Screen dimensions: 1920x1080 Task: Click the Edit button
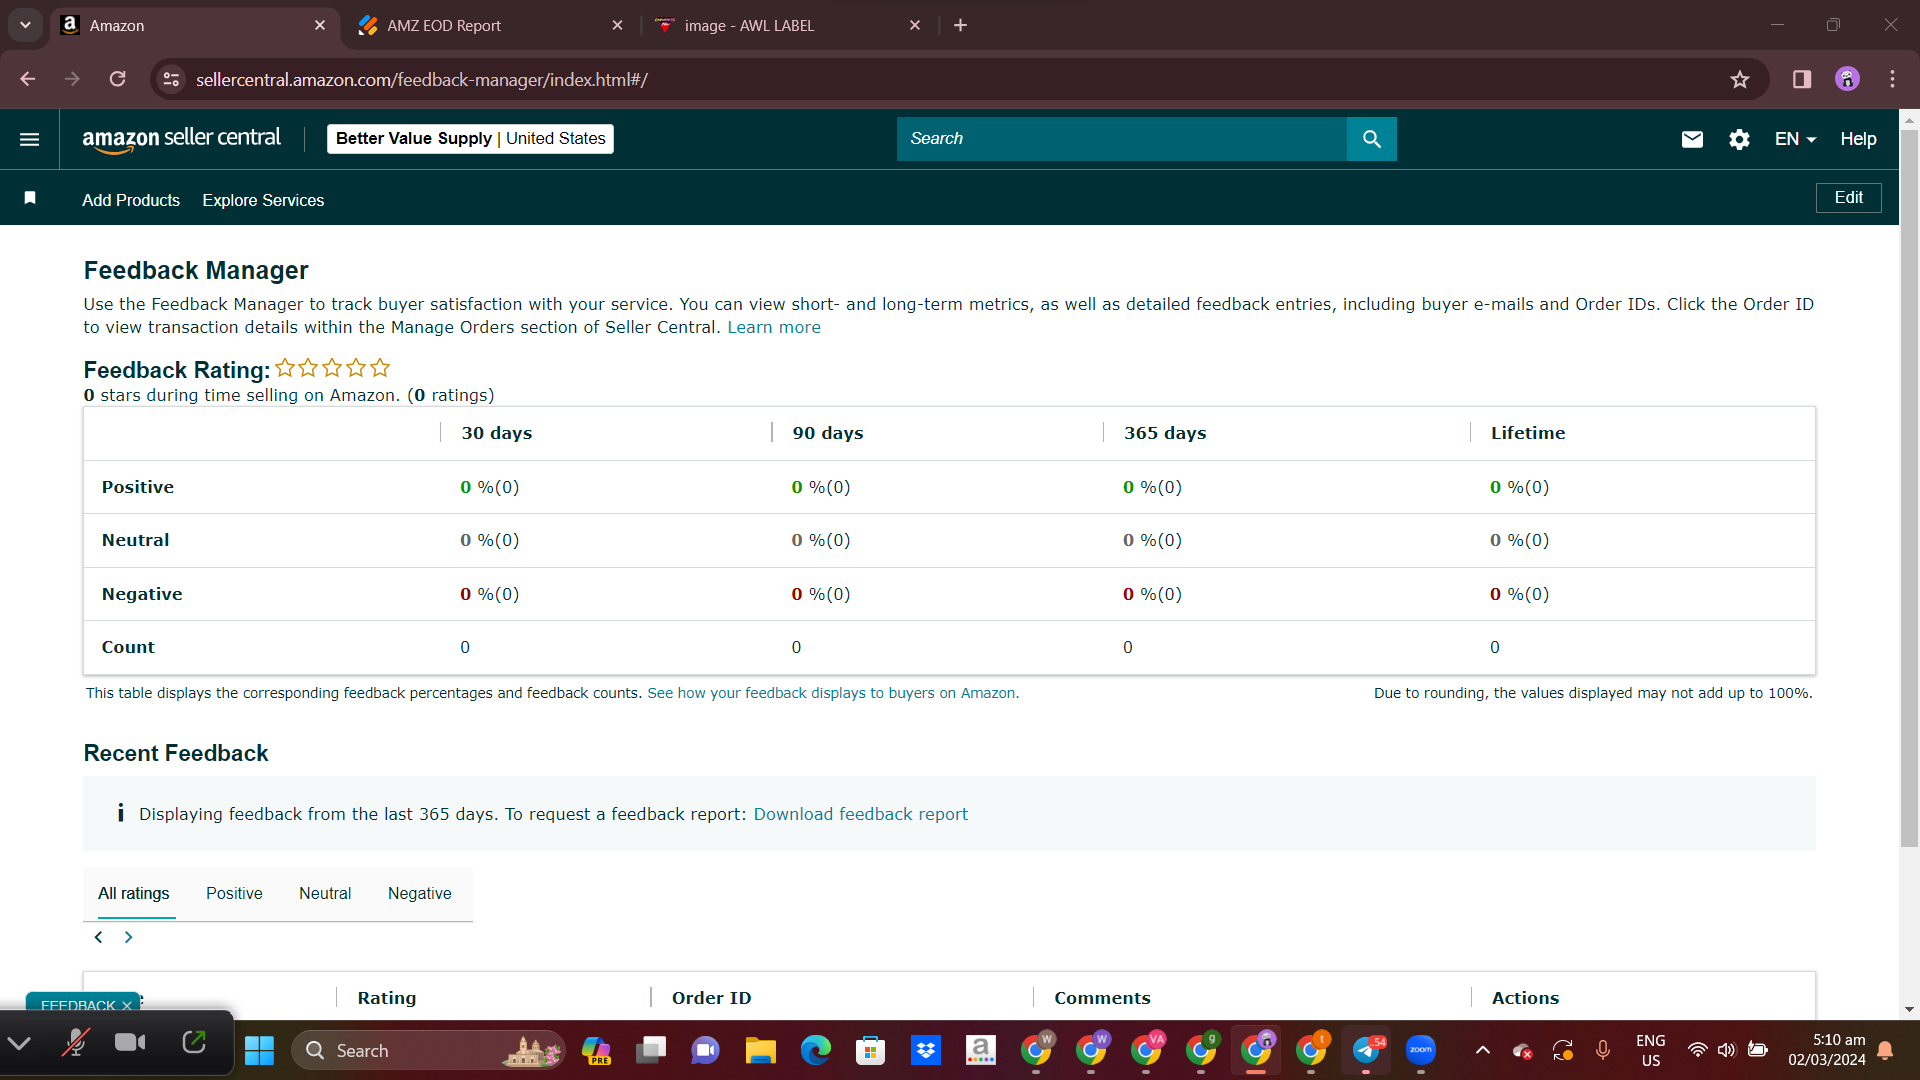point(1848,198)
